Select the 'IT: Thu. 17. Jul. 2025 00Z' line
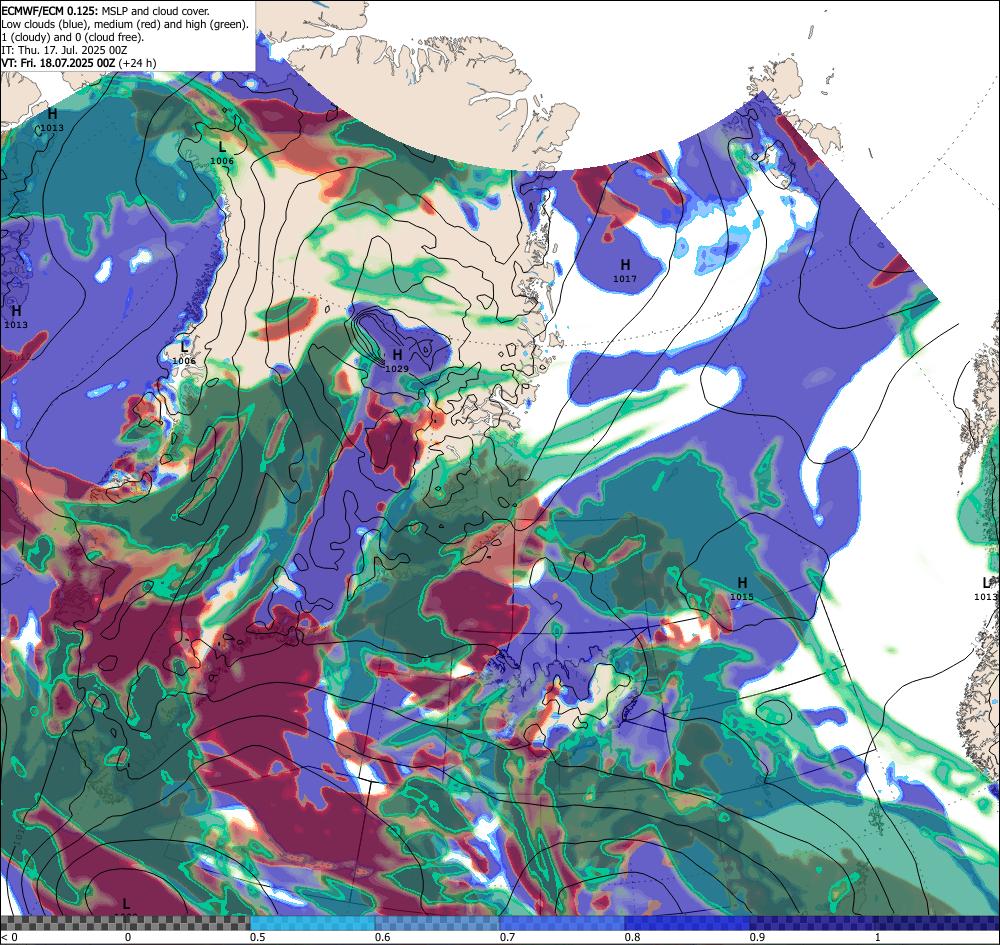The height and width of the screenshot is (945, 1000). coord(64,50)
